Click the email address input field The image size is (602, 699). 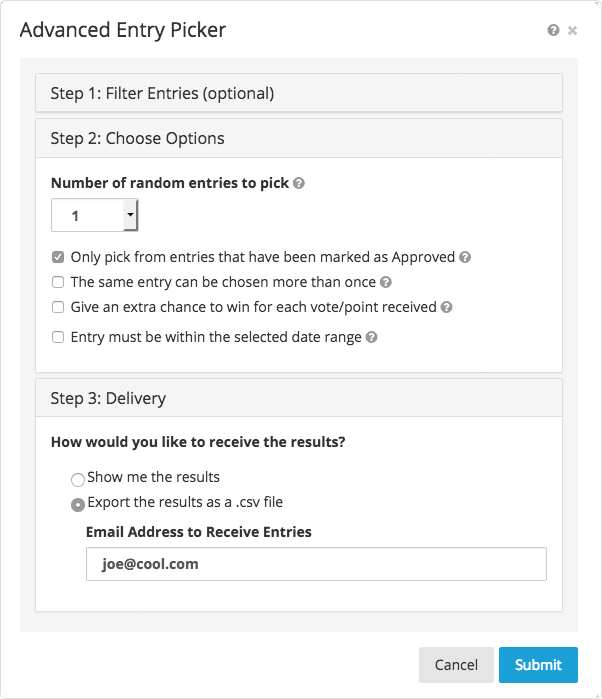[316, 564]
